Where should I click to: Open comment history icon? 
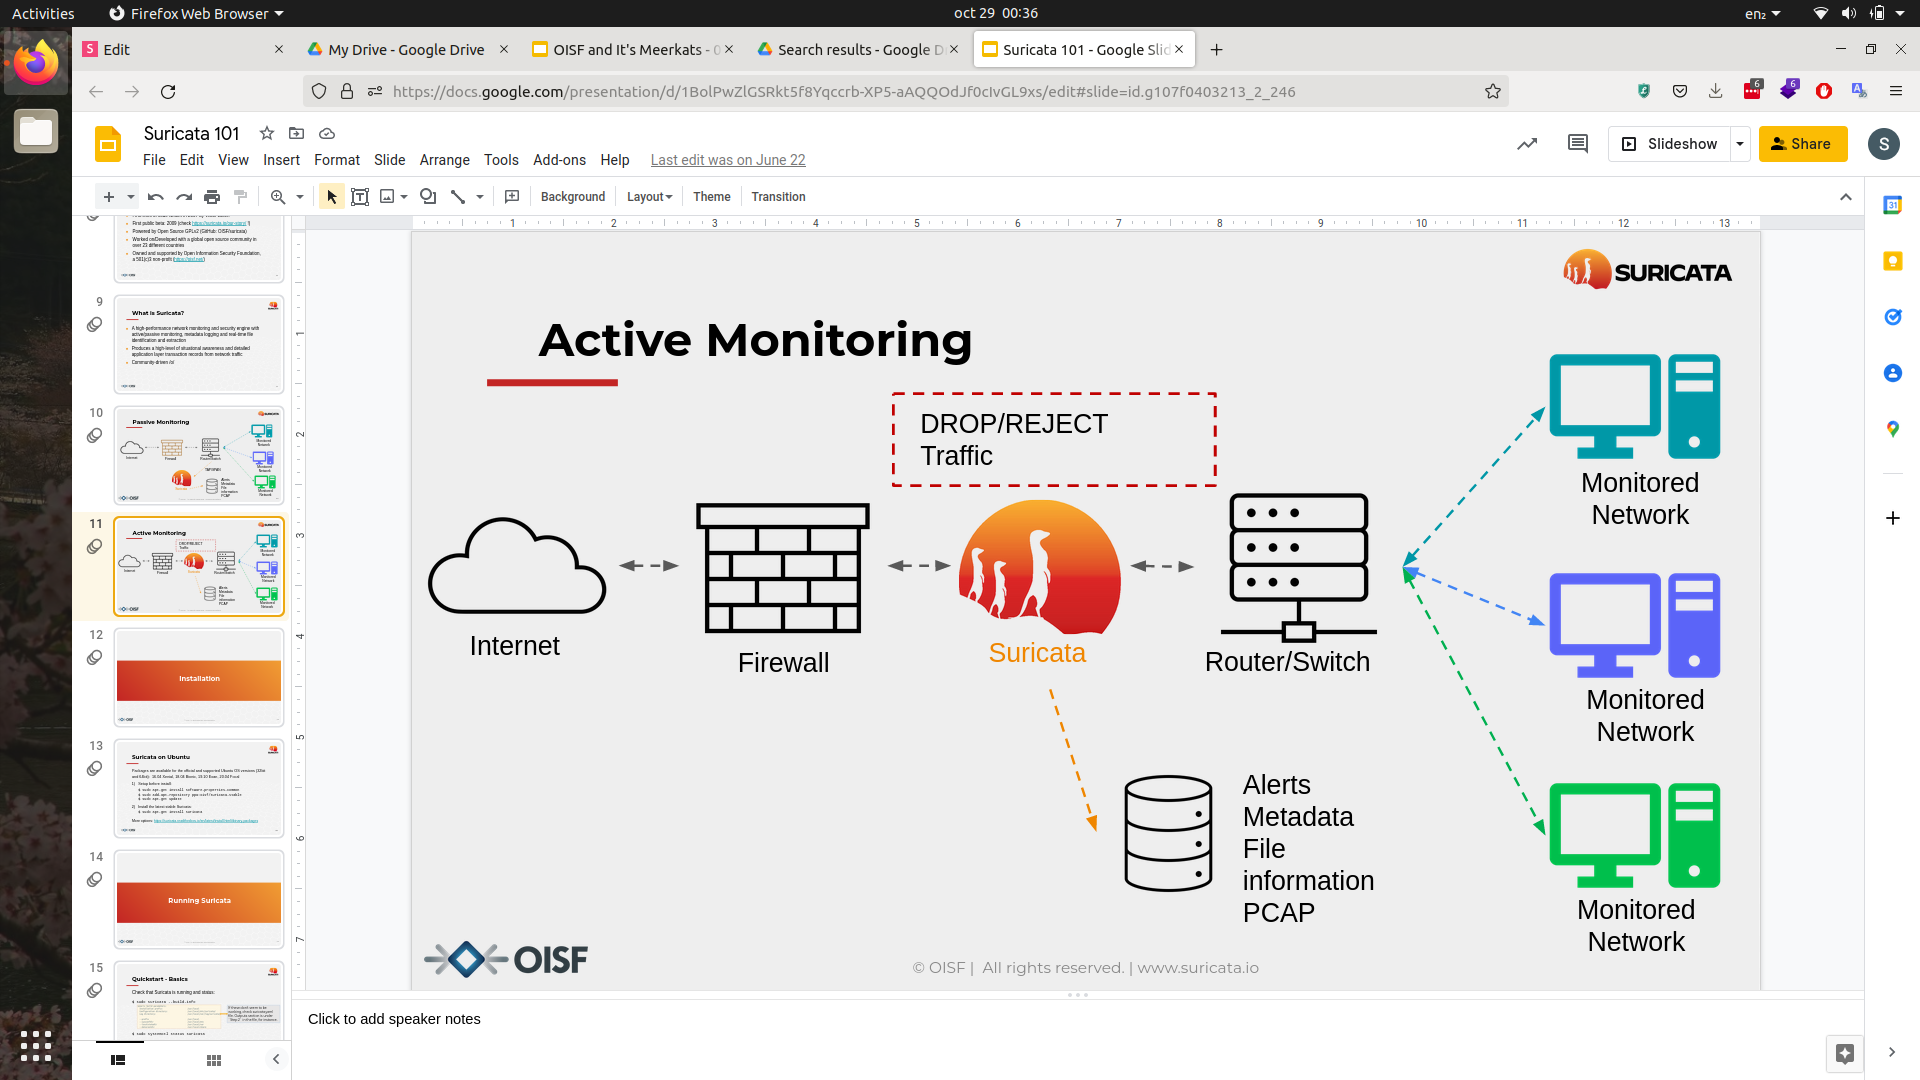1578,144
